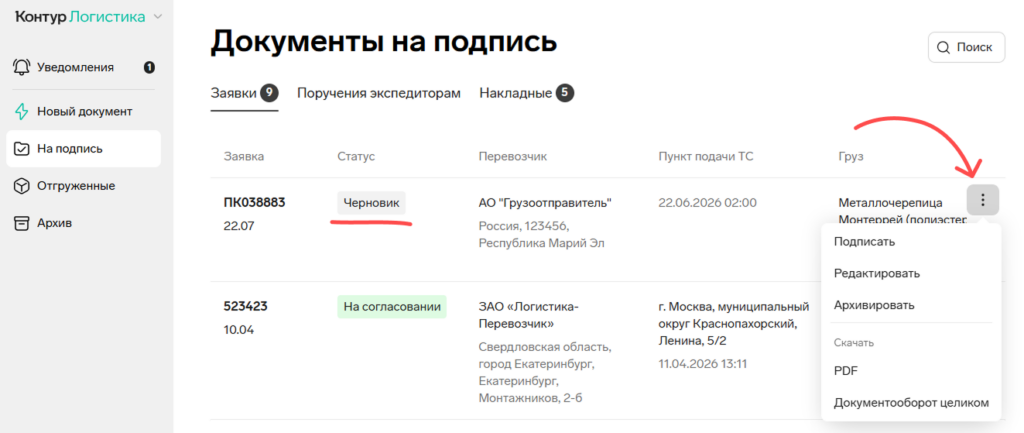Click the Заявки count badge 9

(269, 93)
